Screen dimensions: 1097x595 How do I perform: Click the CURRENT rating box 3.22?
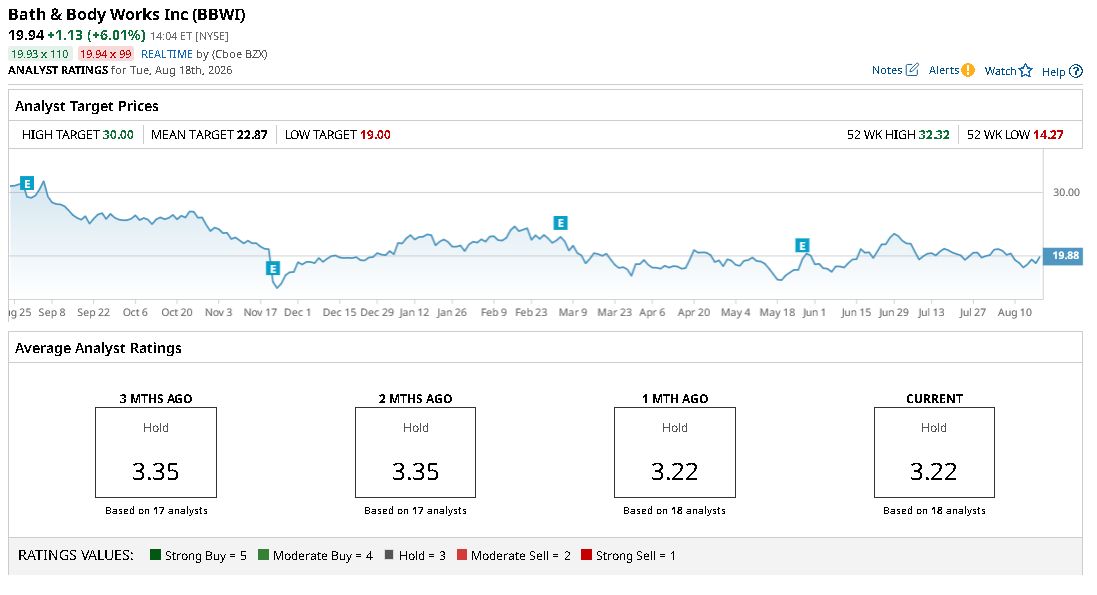[934, 452]
